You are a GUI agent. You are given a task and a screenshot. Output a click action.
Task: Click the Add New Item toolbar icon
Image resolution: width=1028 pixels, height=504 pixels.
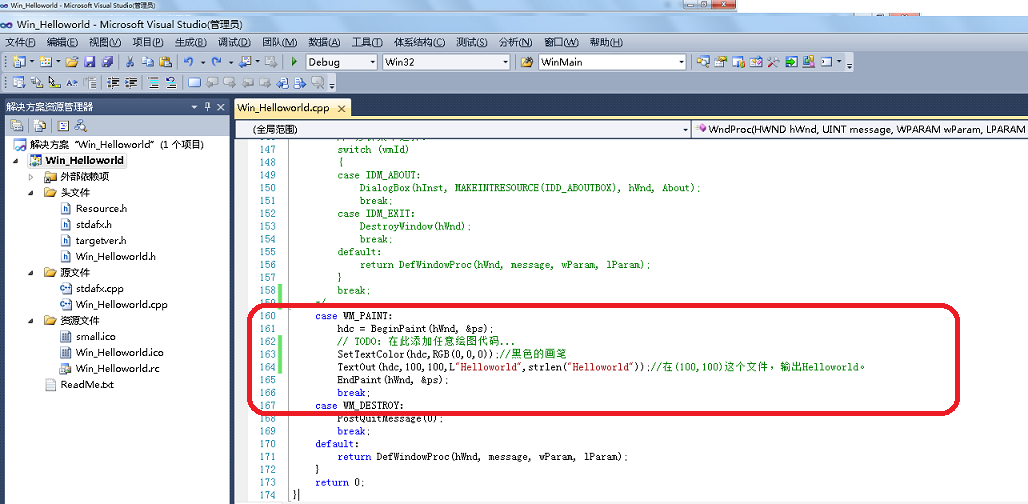pyautogui.click(x=45, y=62)
